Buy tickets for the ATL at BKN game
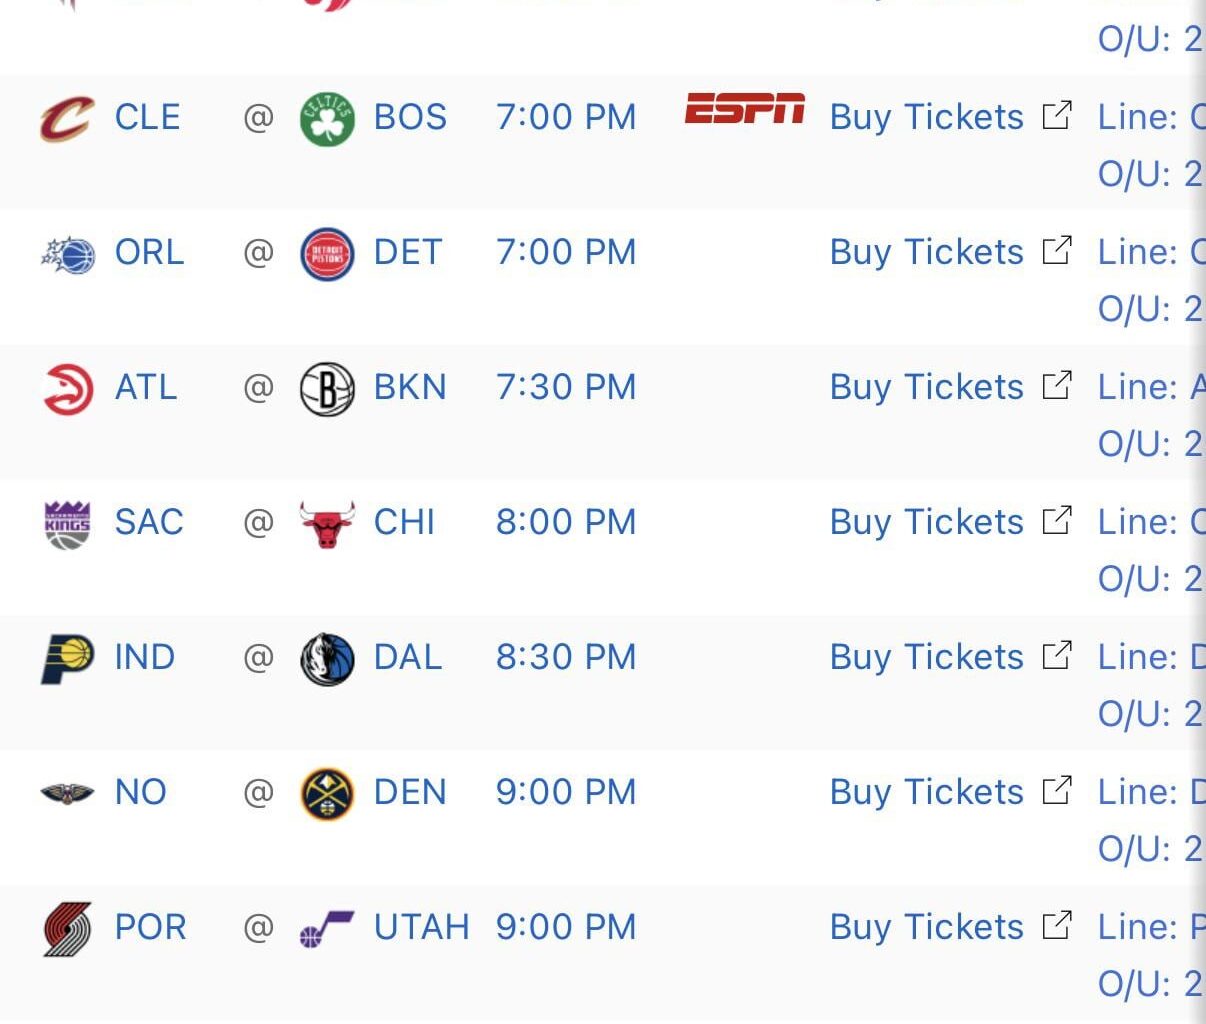 926,387
